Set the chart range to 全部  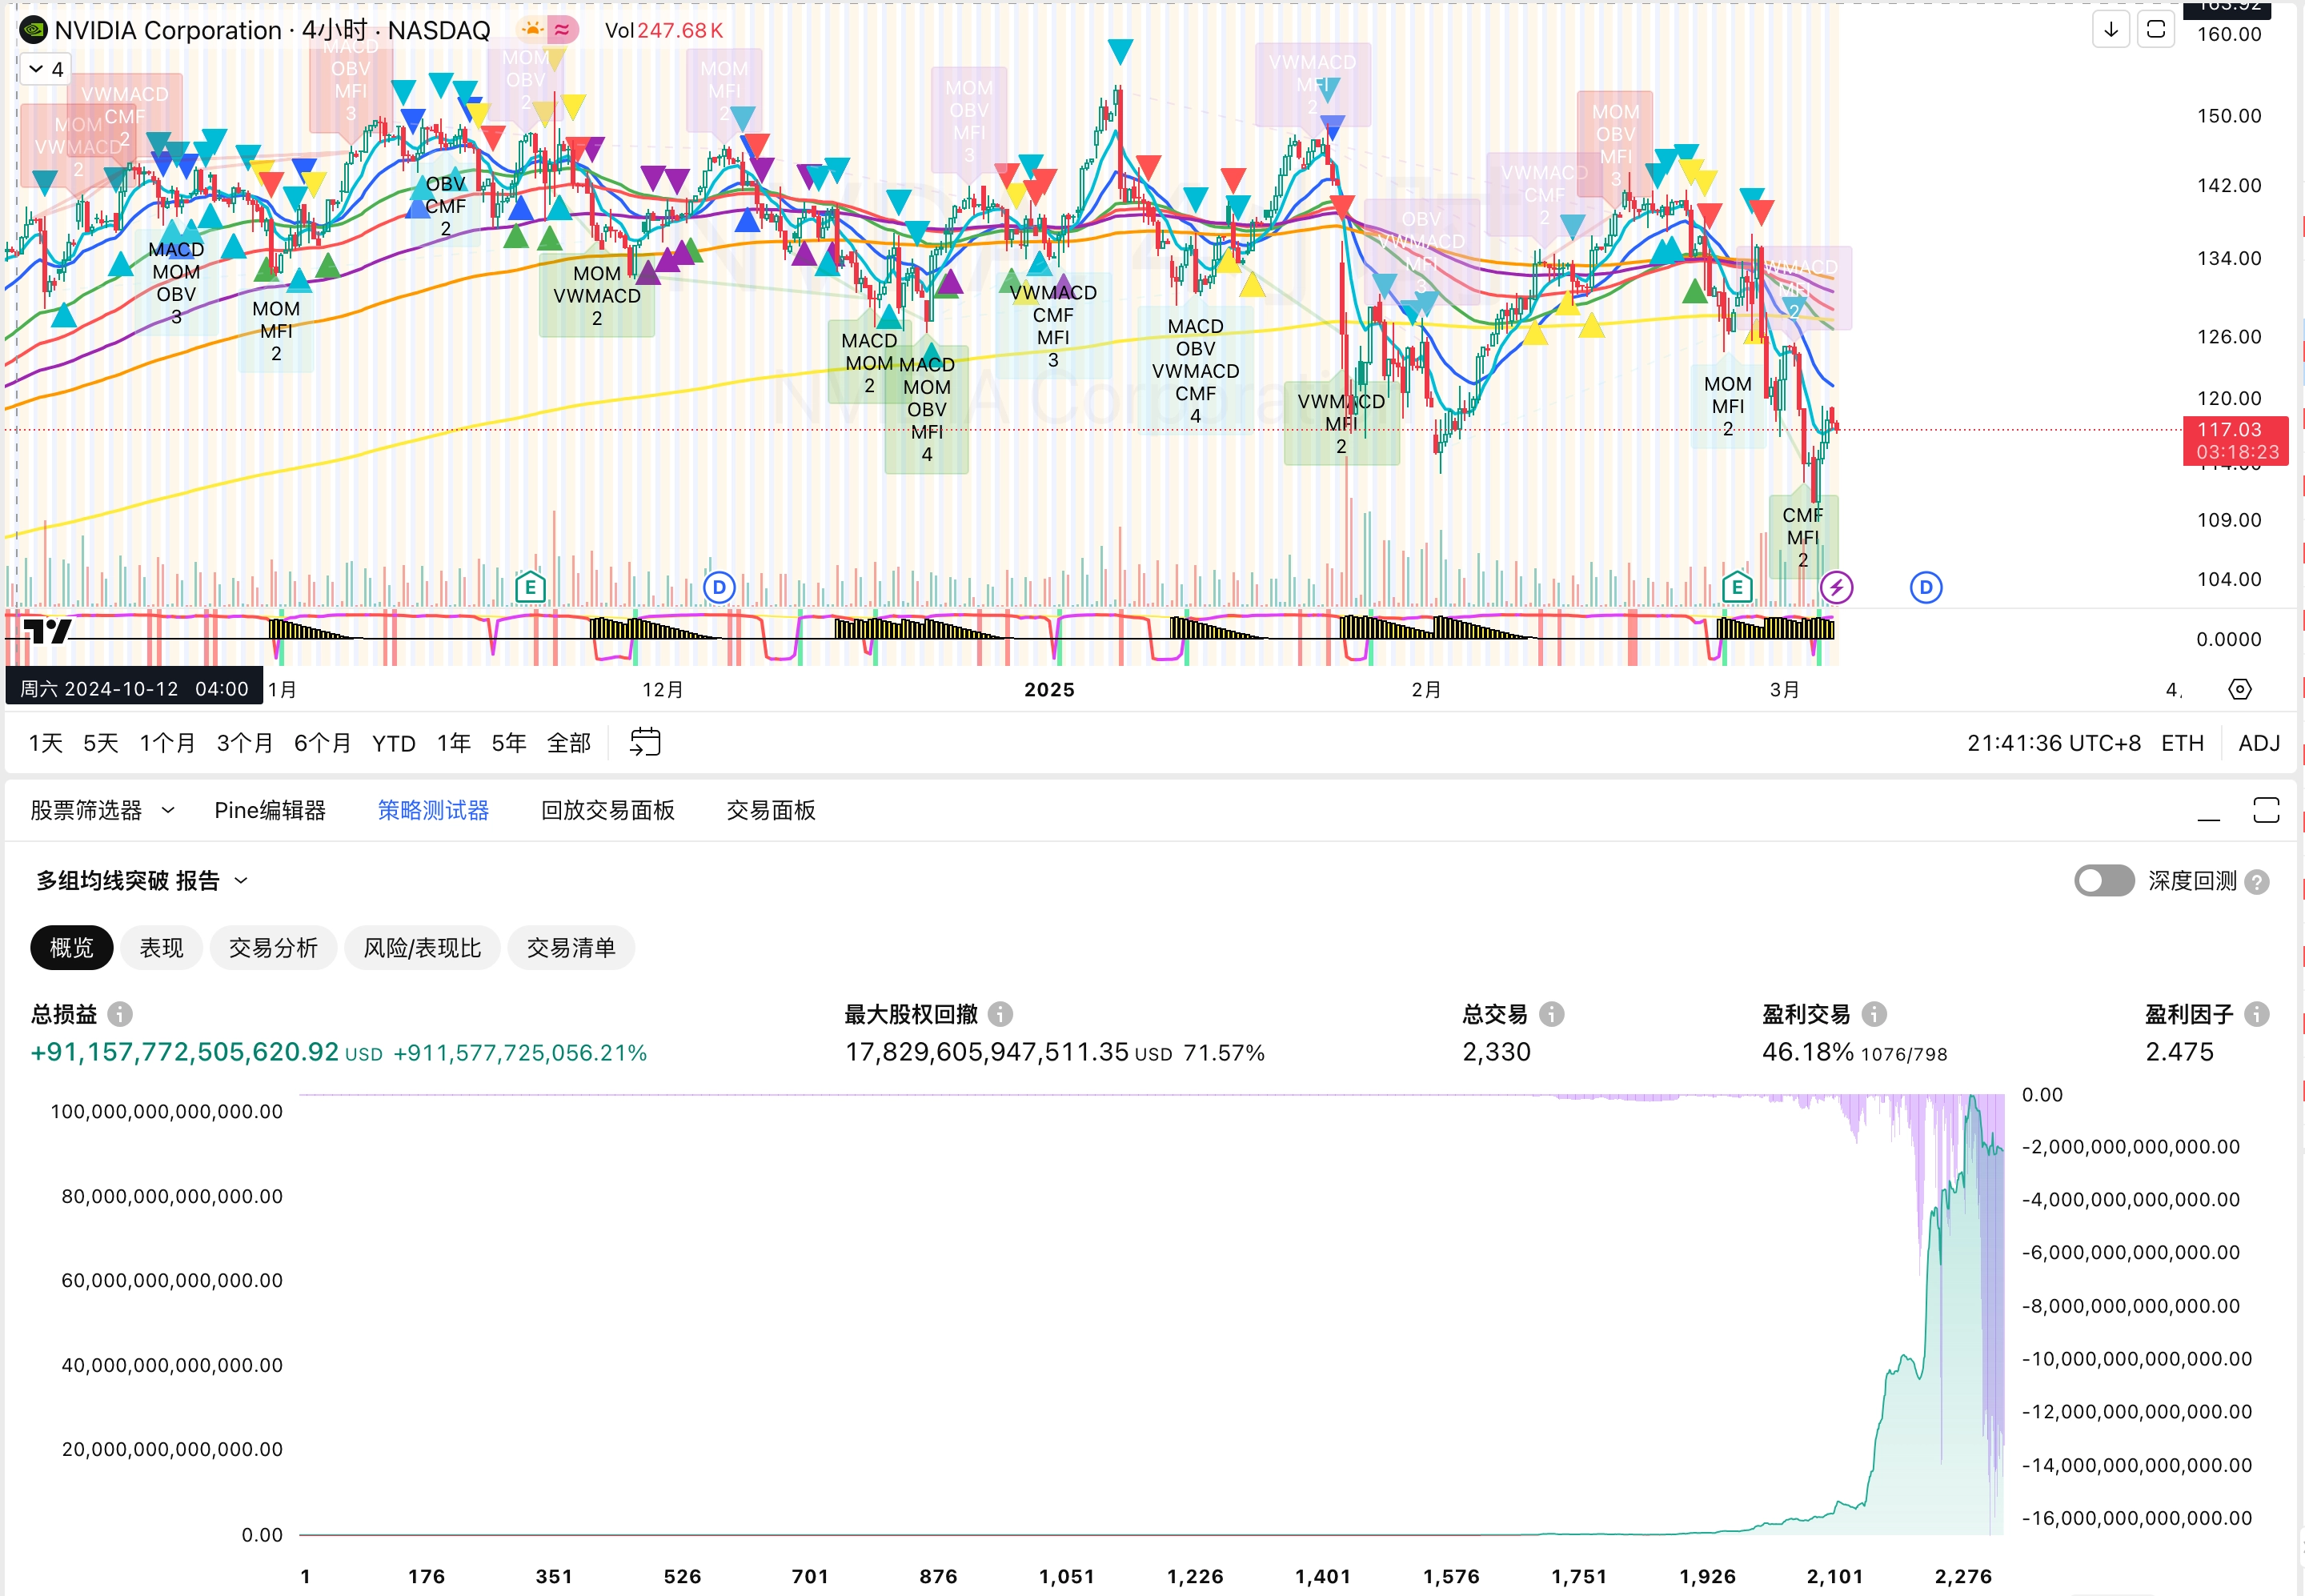tap(569, 743)
